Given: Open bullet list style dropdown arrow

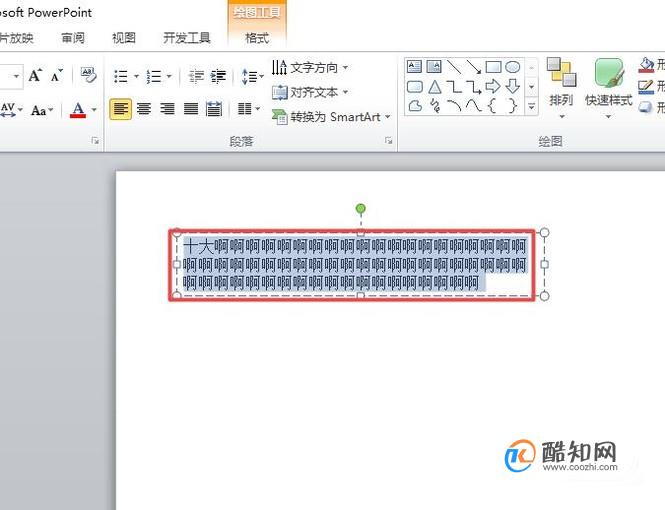Looking at the screenshot, I should point(136,76).
